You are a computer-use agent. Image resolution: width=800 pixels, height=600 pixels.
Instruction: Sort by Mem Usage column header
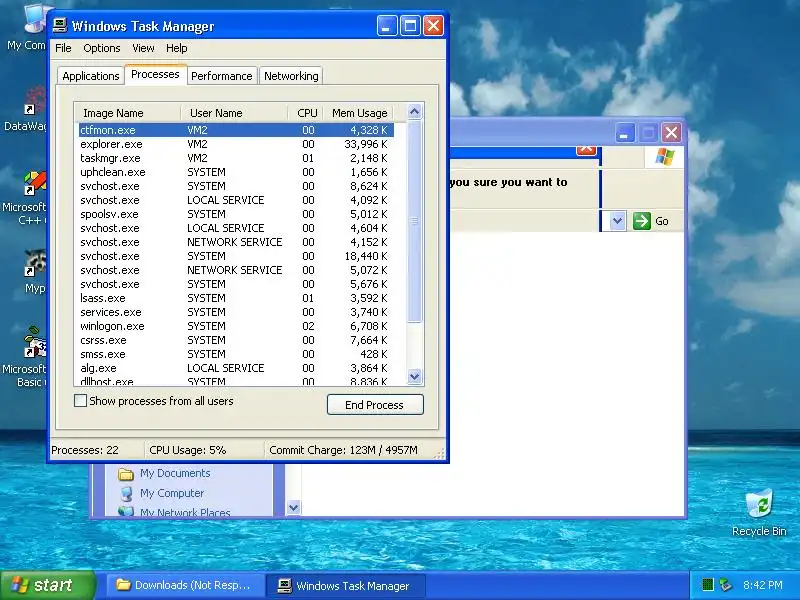pyautogui.click(x=359, y=113)
